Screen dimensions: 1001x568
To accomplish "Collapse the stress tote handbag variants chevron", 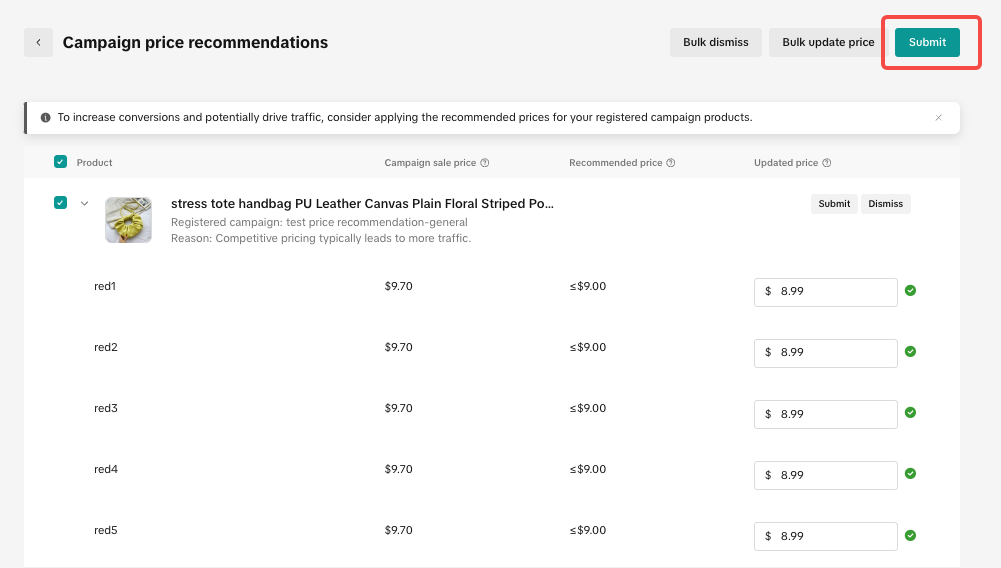I will [85, 203].
